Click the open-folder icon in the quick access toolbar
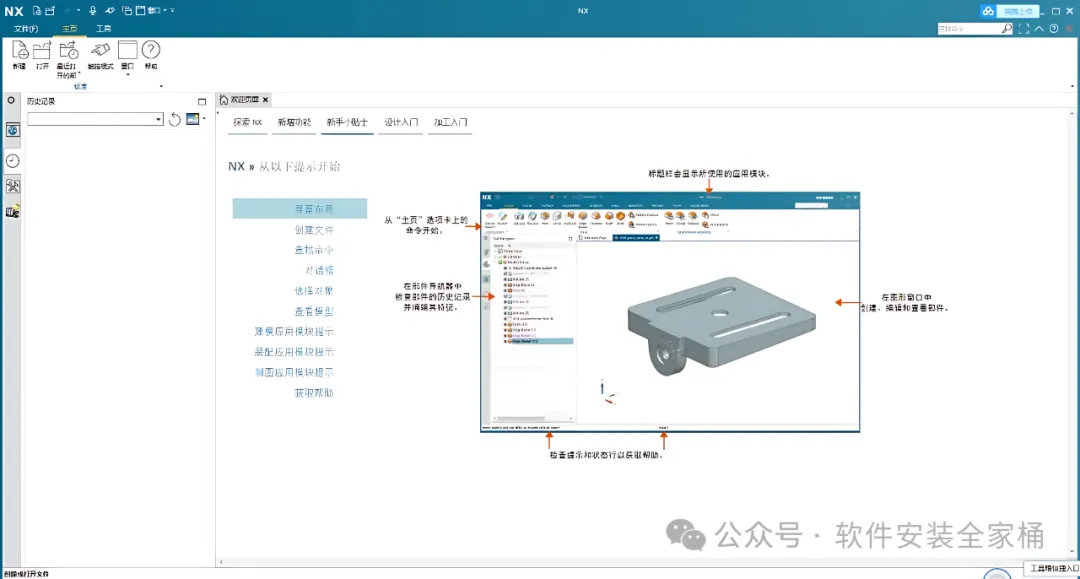 point(50,10)
